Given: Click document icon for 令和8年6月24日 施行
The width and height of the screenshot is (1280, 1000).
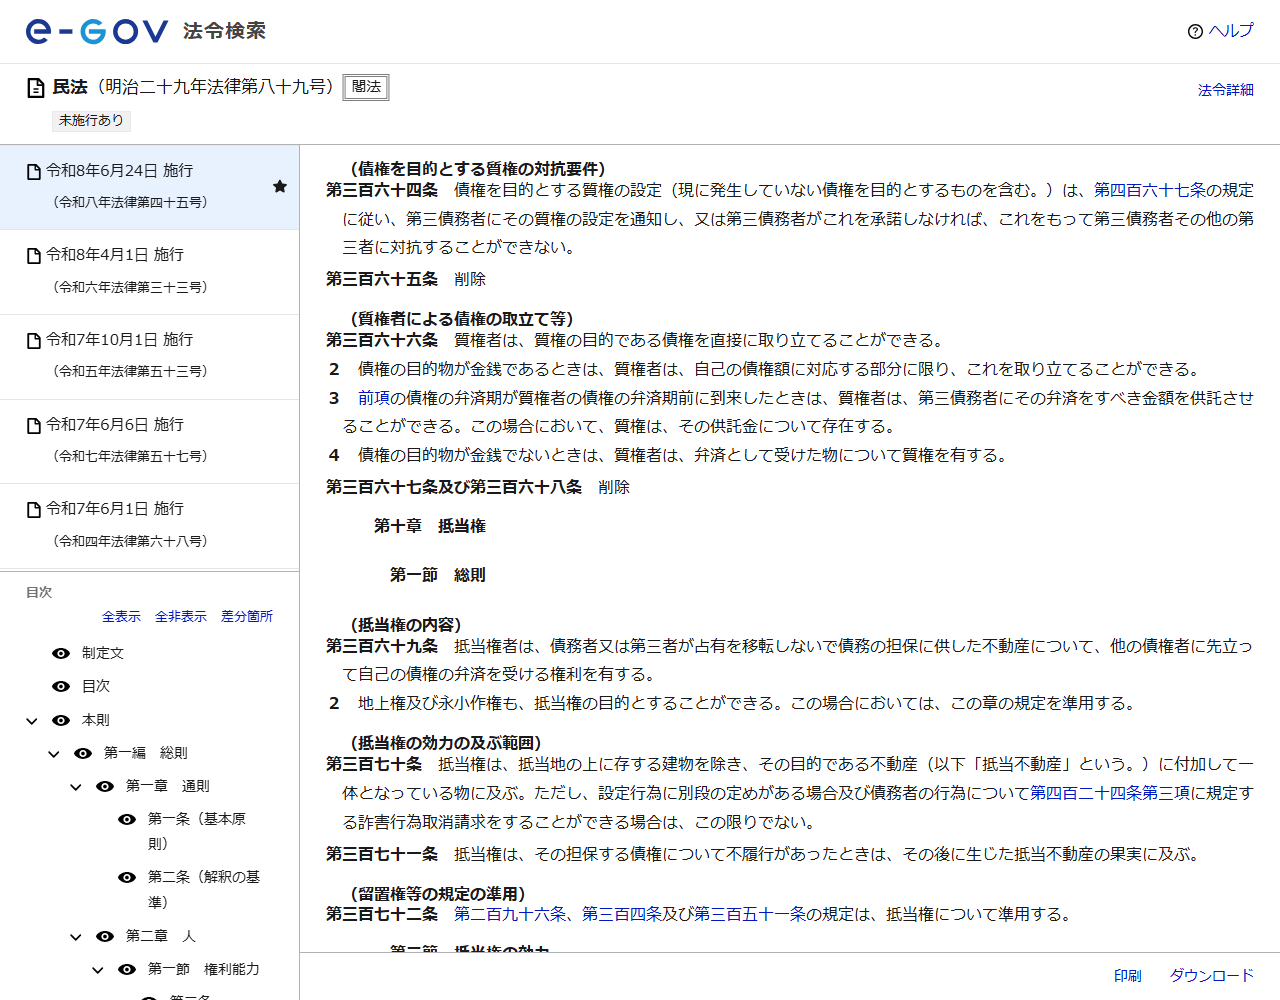Looking at the screenshot, I should pos(34,172).
